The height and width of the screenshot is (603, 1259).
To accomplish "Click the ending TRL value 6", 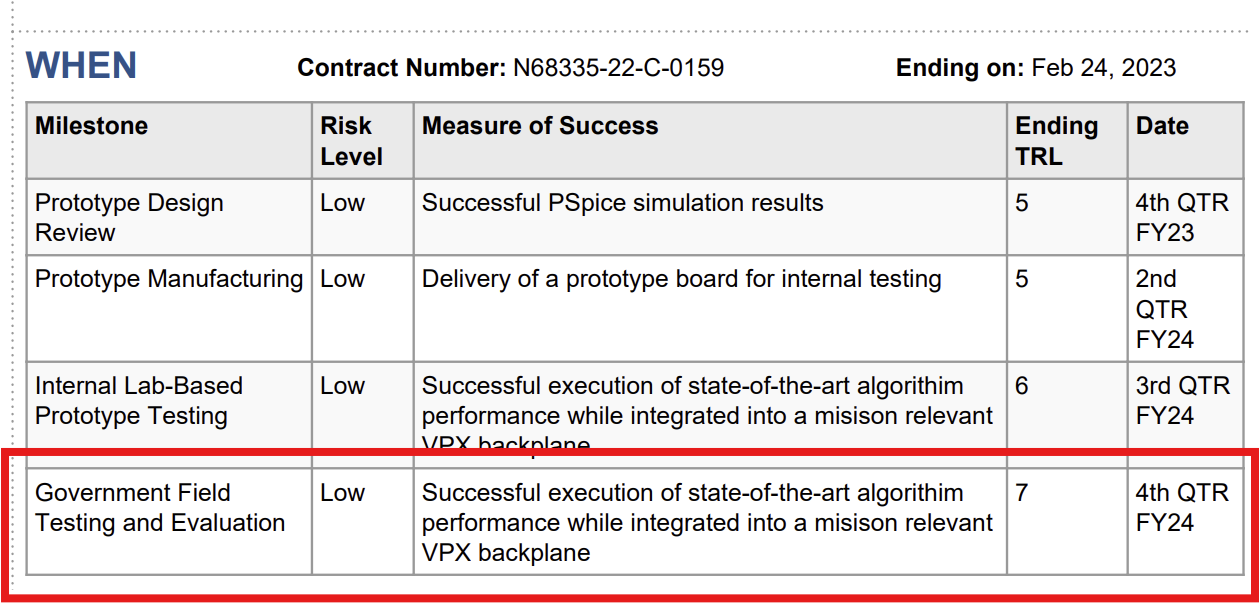I will click(1021, 386).
